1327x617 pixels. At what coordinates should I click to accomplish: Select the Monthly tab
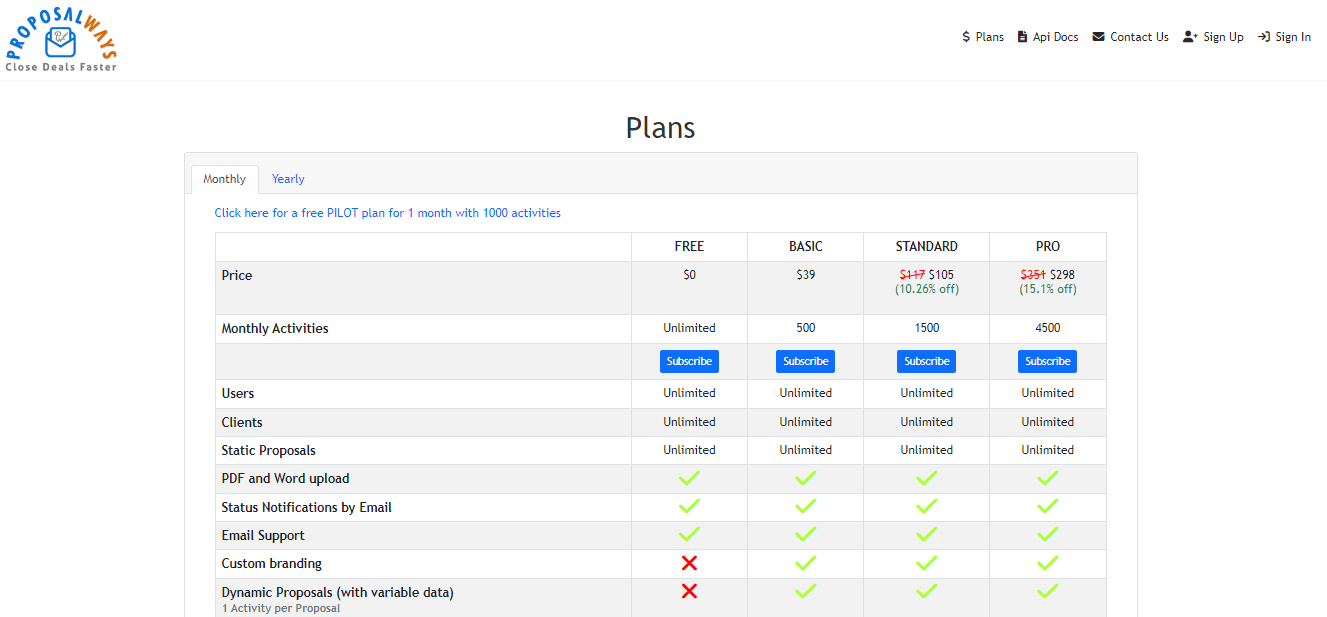point(224,179)
